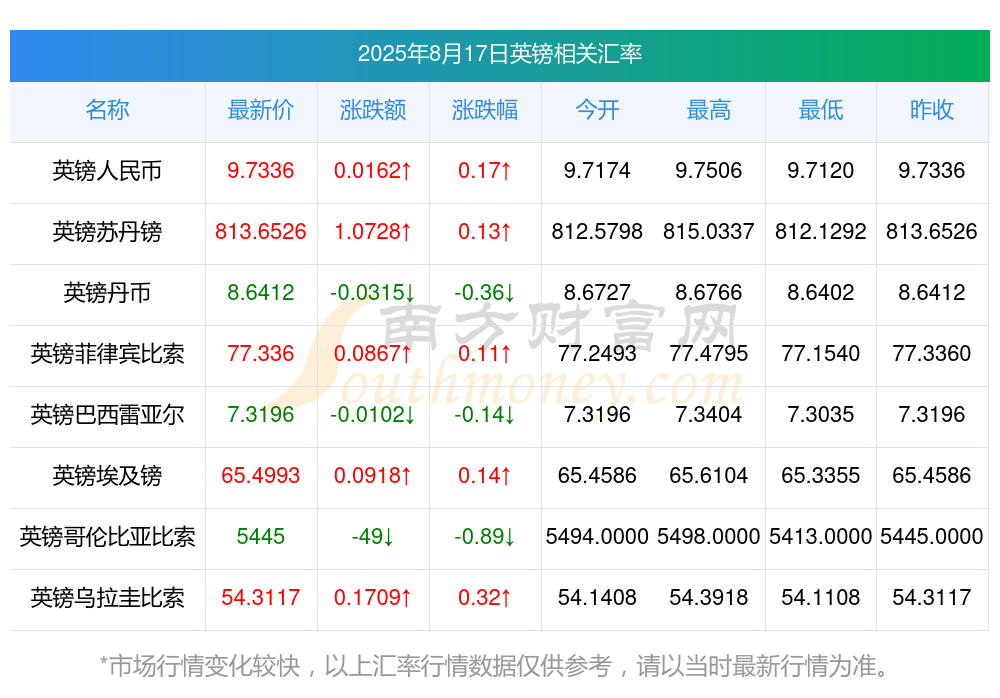
Task: Click the title 2025年8月17日英镑相关汇率
Action: (499, 54)
